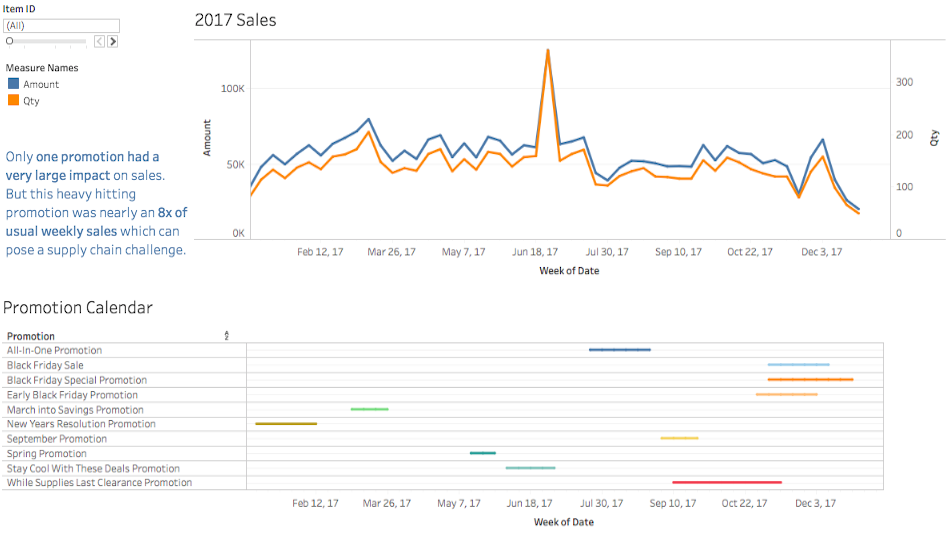Click the Item ID filter title
This screenshot has height=542, width=949.
pyautogui.click(x=19, y=8)
